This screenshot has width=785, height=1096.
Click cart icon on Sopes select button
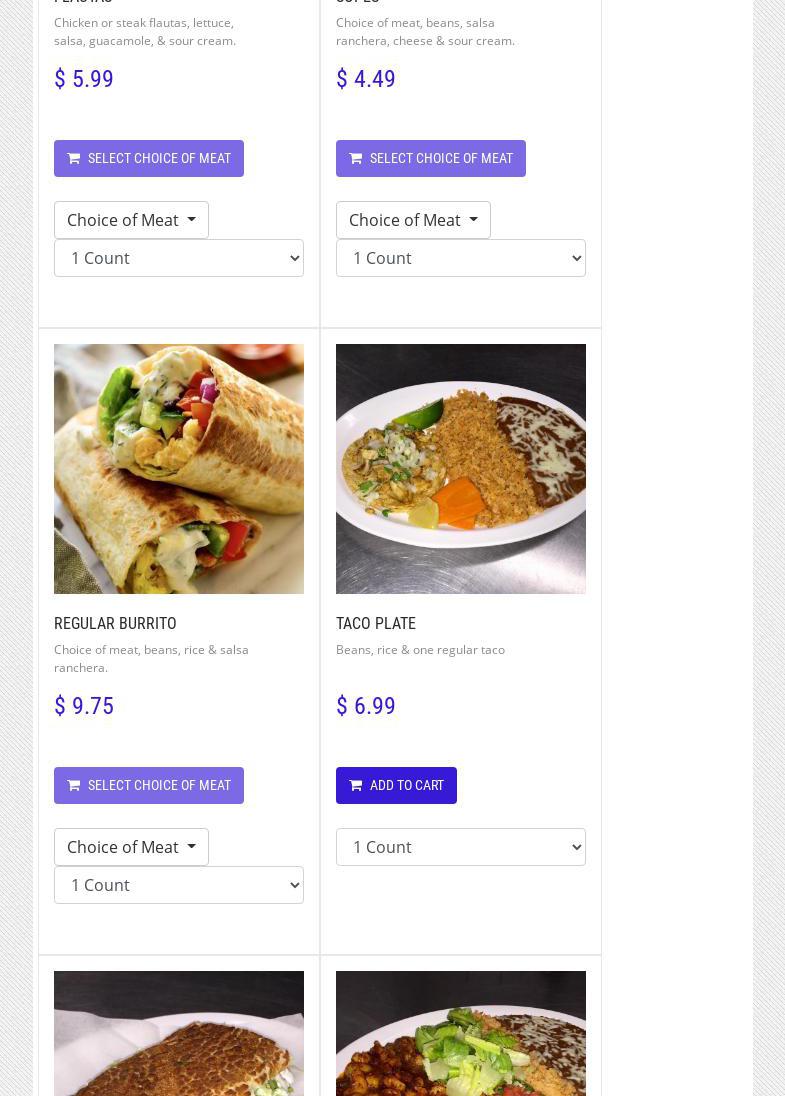pos(356,158)
